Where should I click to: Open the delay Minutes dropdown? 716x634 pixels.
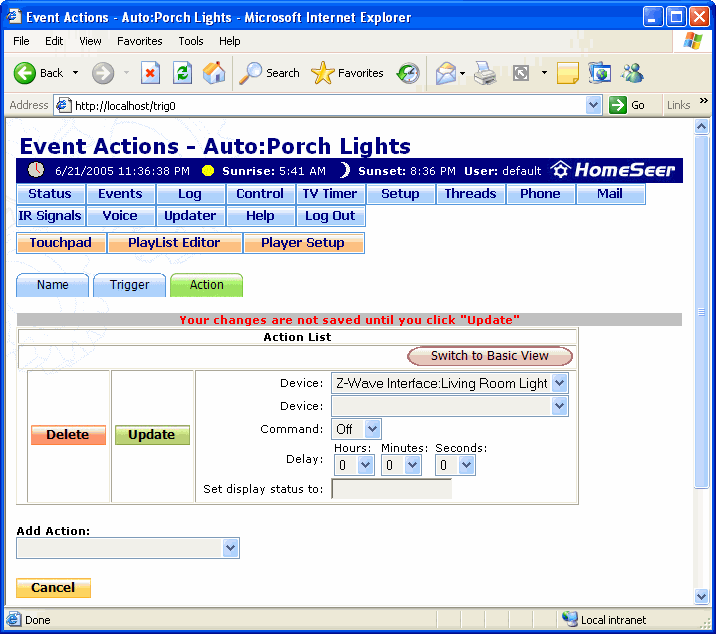tap(412, 465)
